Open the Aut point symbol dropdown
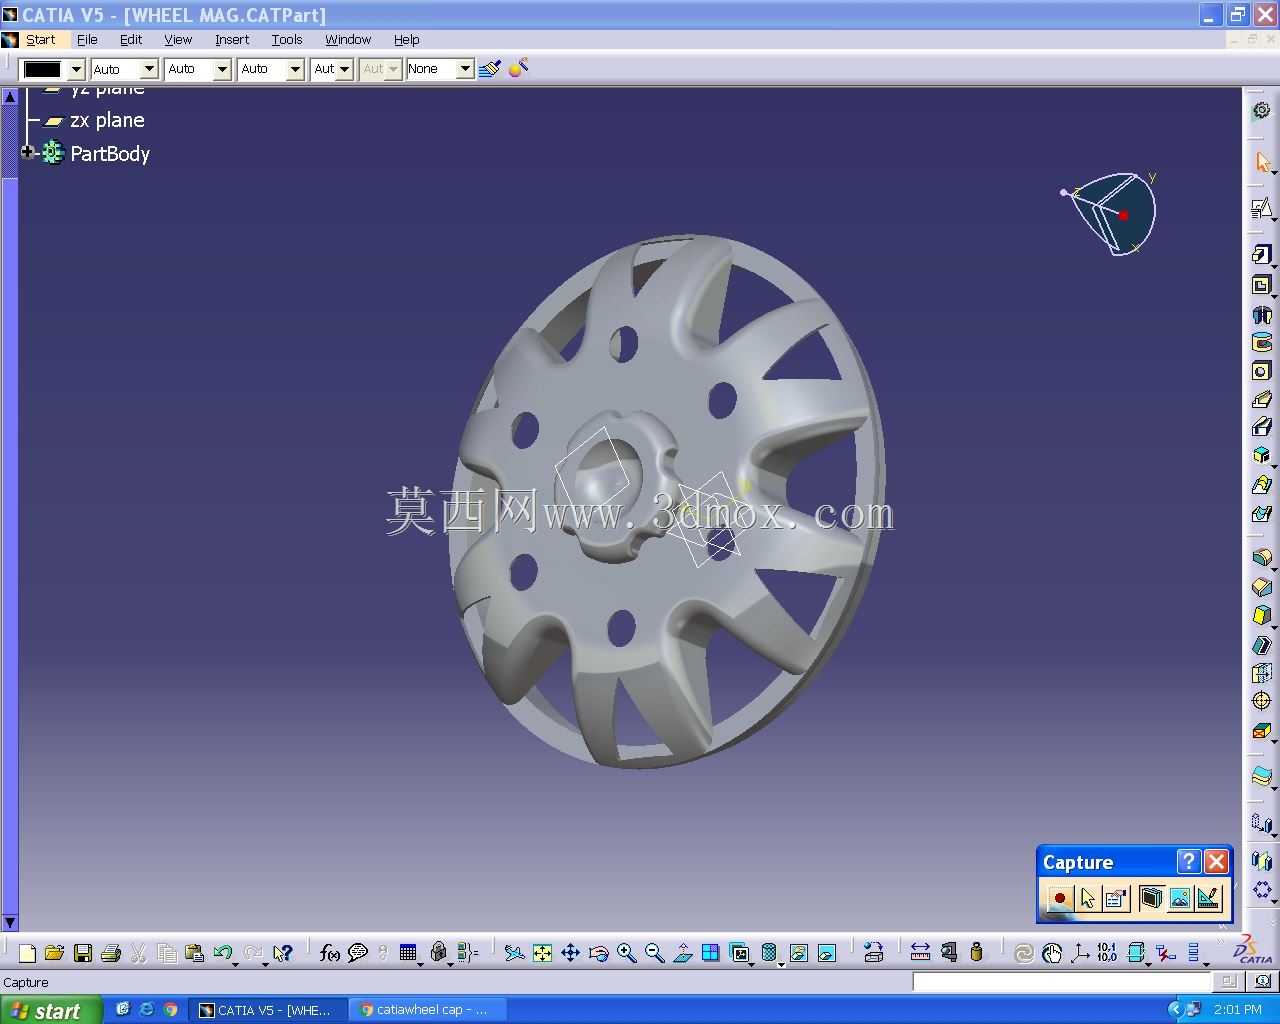The height and width of the screenshot is (1024, 1280). click(x=344, y=69)
